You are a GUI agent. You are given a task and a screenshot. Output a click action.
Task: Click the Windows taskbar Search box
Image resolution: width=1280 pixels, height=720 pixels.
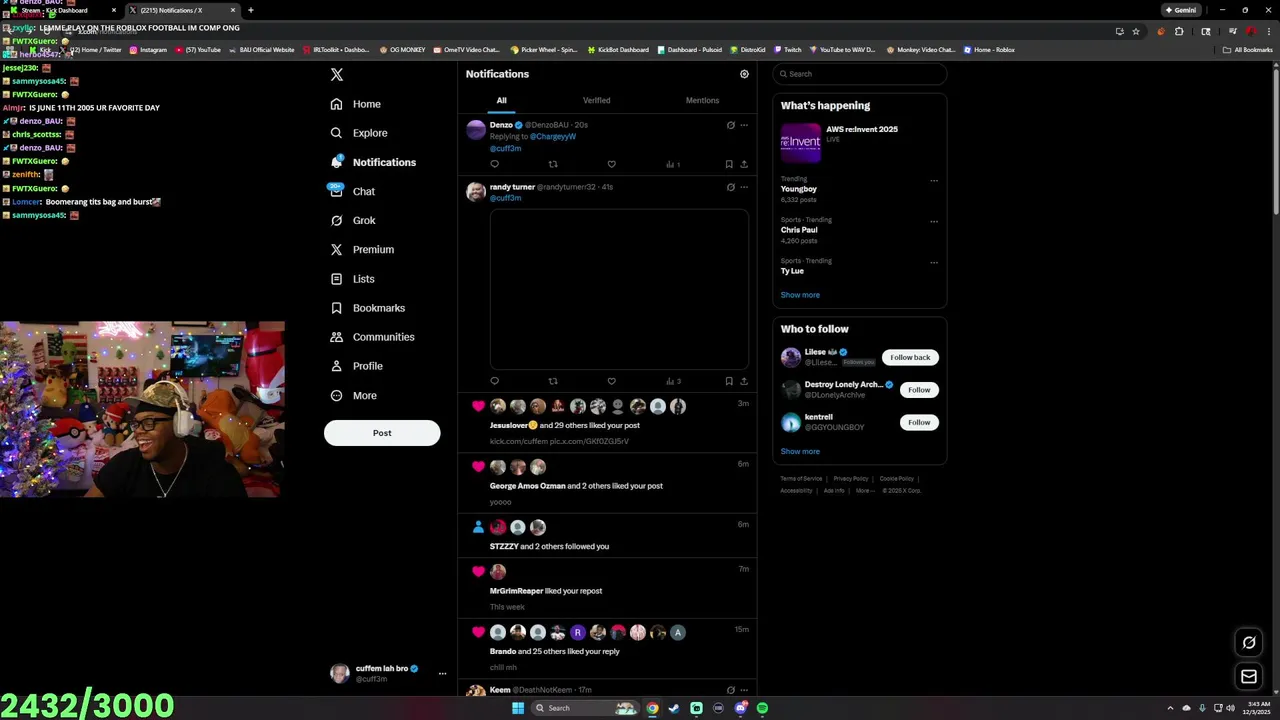click(x=583, y=708)
